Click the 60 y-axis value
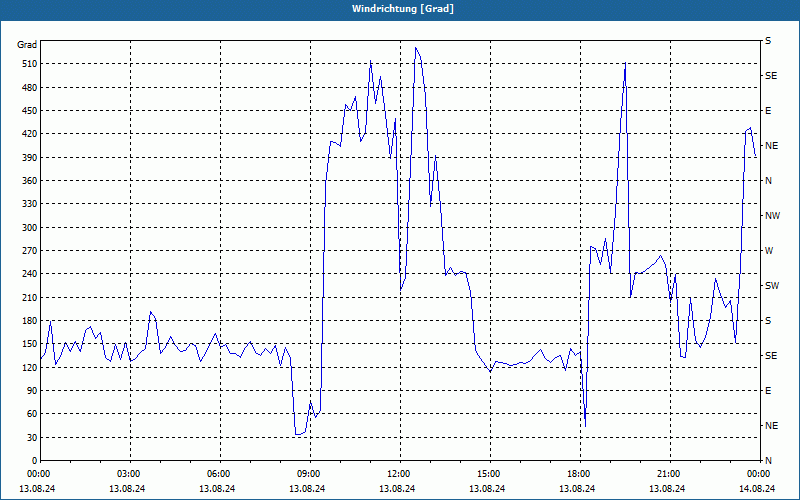The width and height of the screenshot is (800, 500). tap(32, 414)
